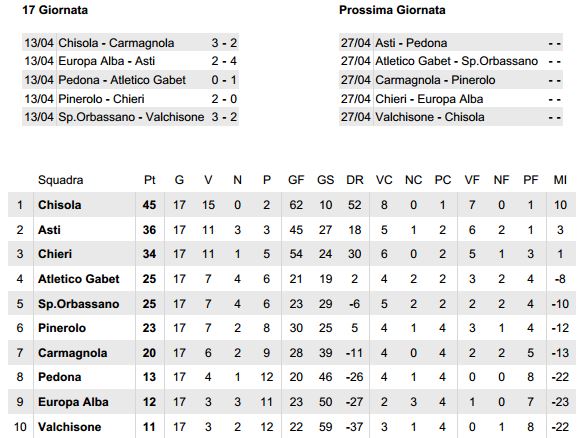Select the Chisola - Carmagnola 3-2 result

point(130,43)
